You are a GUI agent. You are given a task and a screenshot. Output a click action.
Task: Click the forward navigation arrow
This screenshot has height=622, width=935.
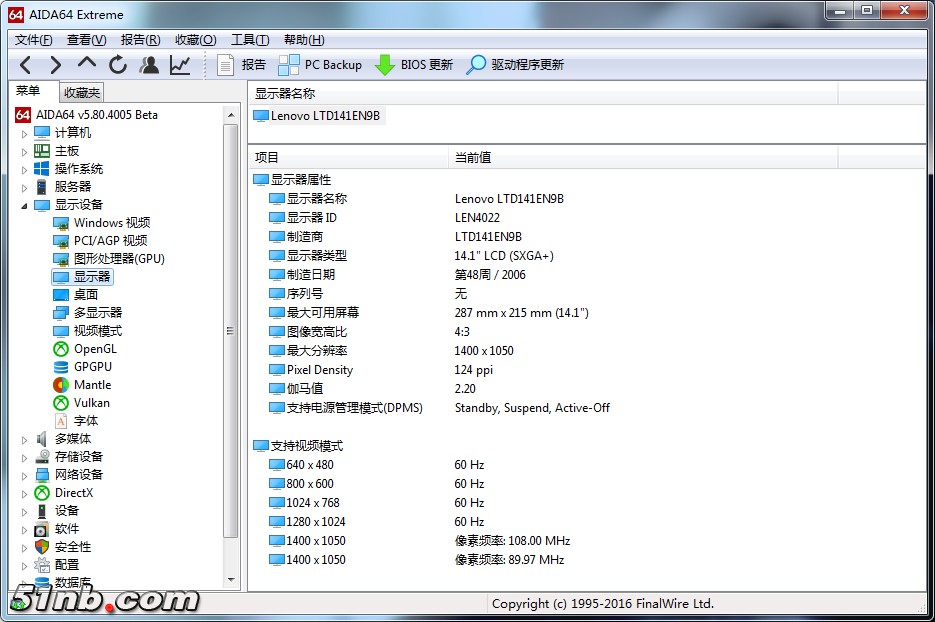coord(56,65)
